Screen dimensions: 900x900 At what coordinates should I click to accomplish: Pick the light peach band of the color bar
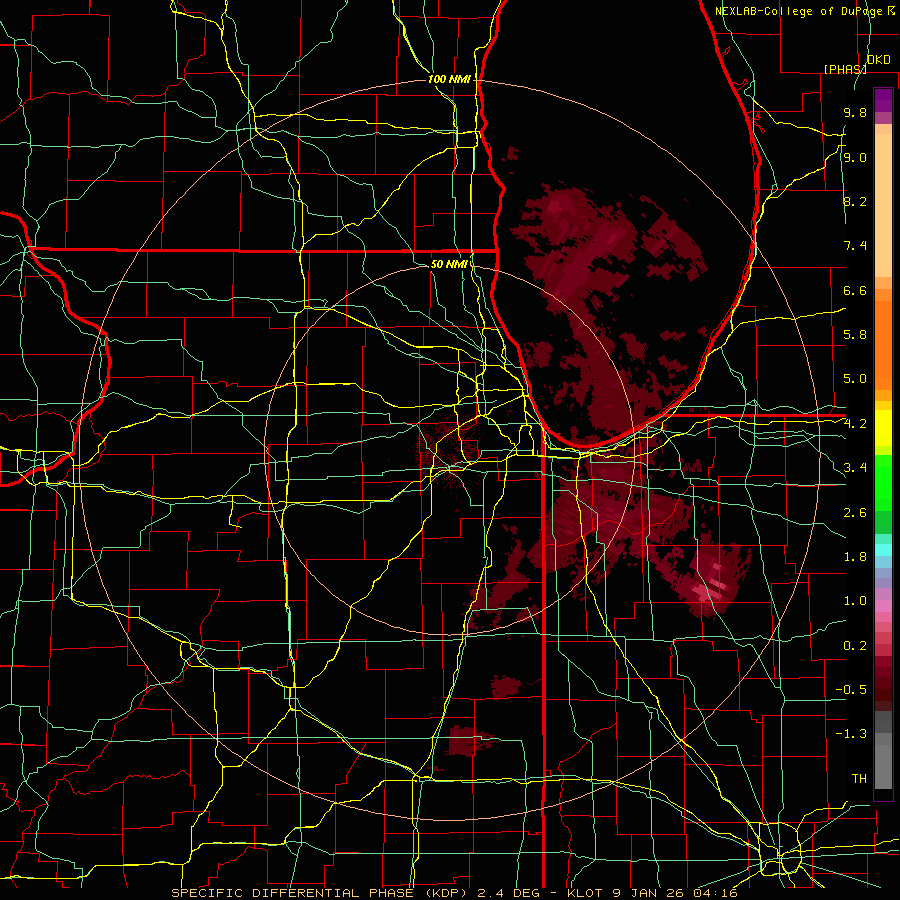pos(883,207)
